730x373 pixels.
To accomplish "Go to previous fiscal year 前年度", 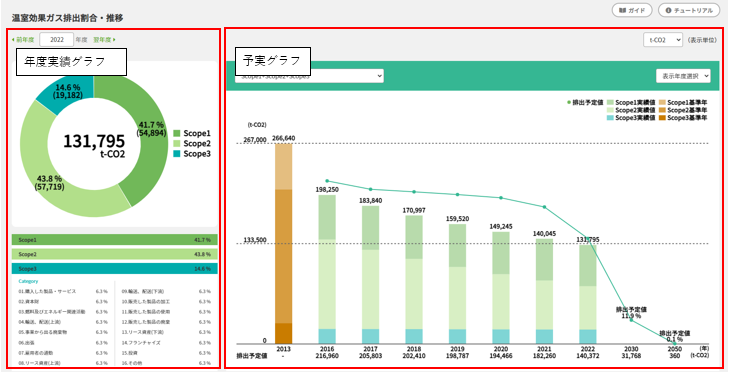I will (x=23, y=40).
